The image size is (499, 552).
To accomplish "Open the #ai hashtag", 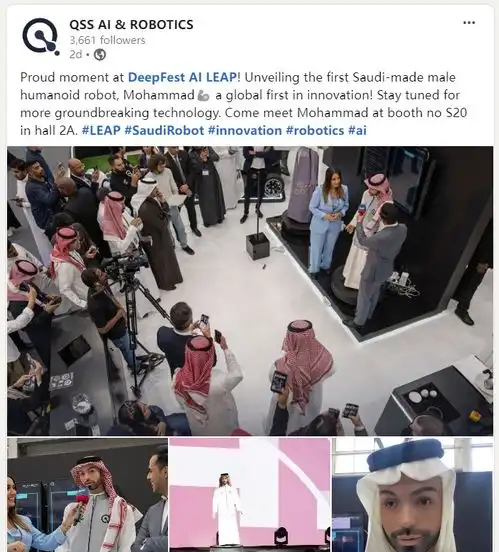I will pos(357,131).
